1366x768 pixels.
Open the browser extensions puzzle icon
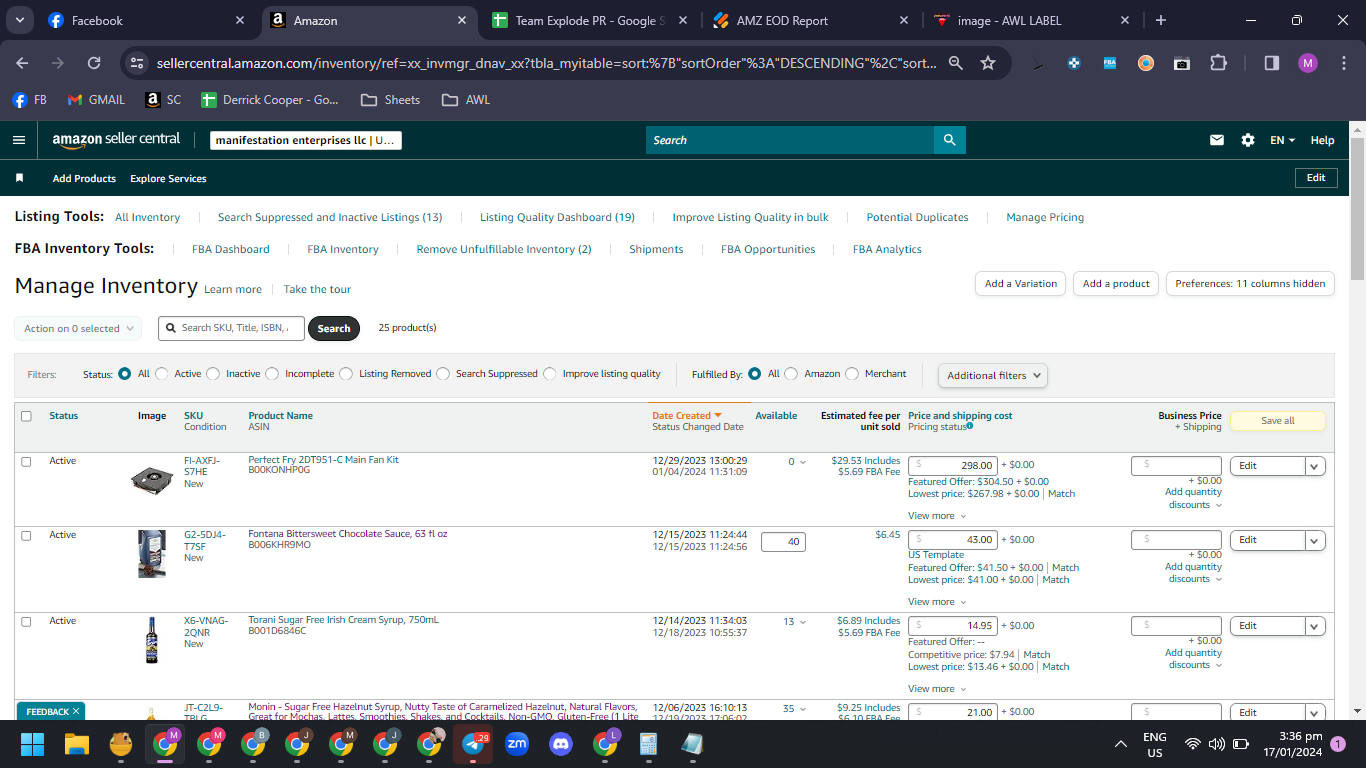pos(1218,63)
